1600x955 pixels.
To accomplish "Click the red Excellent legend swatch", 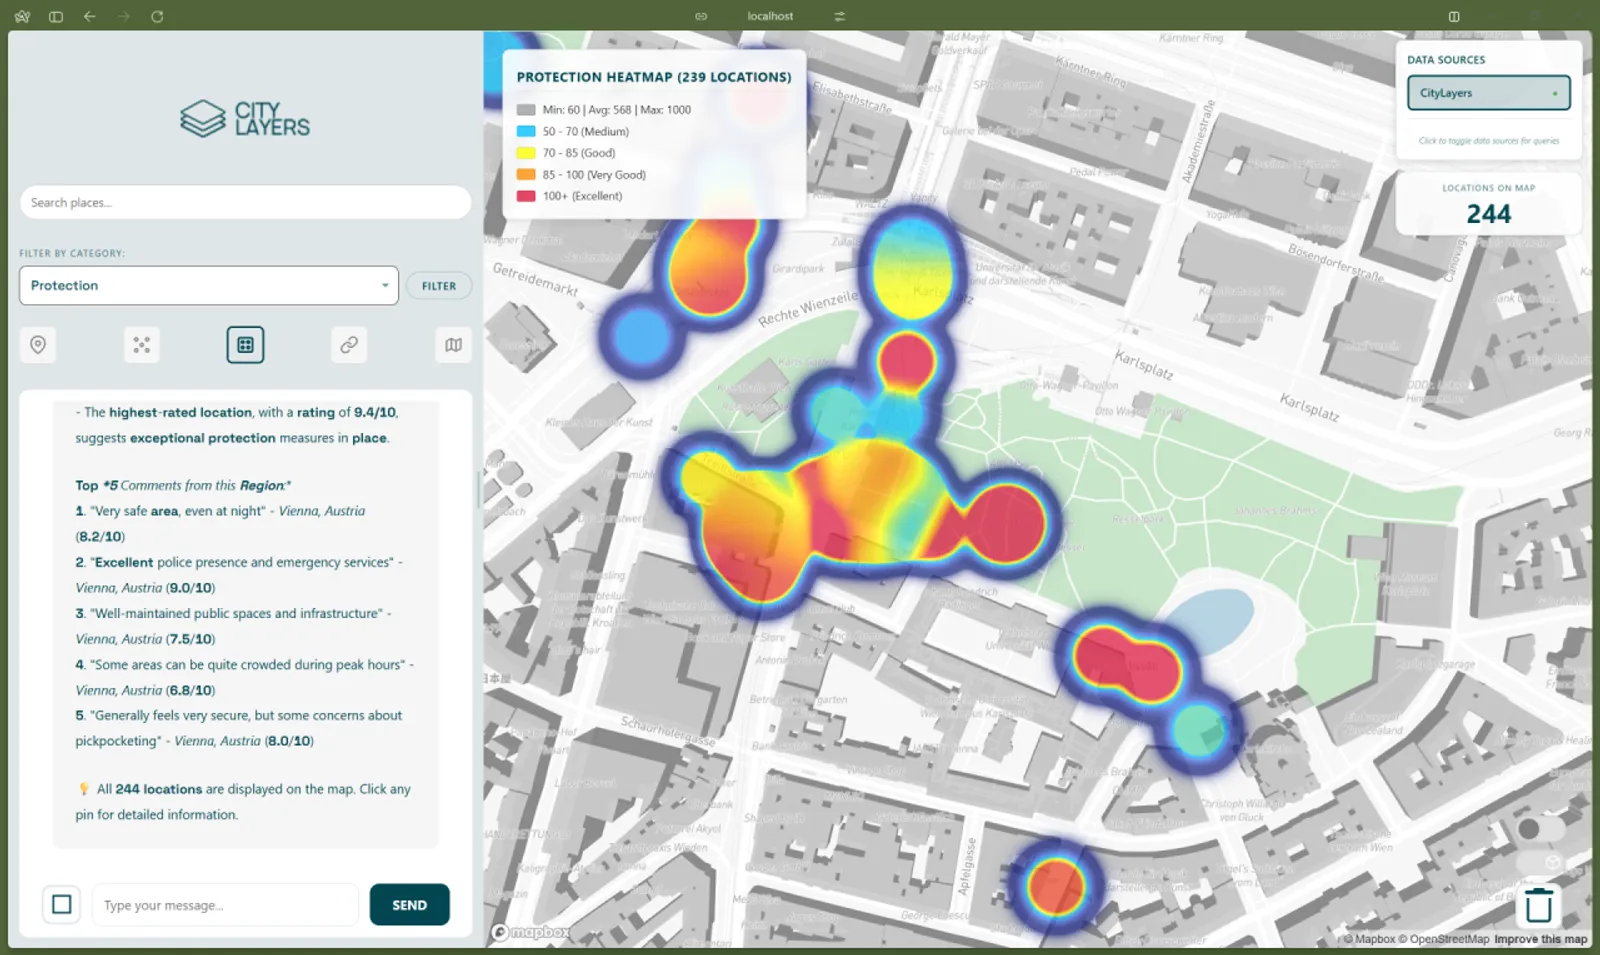I will (526, 196).
